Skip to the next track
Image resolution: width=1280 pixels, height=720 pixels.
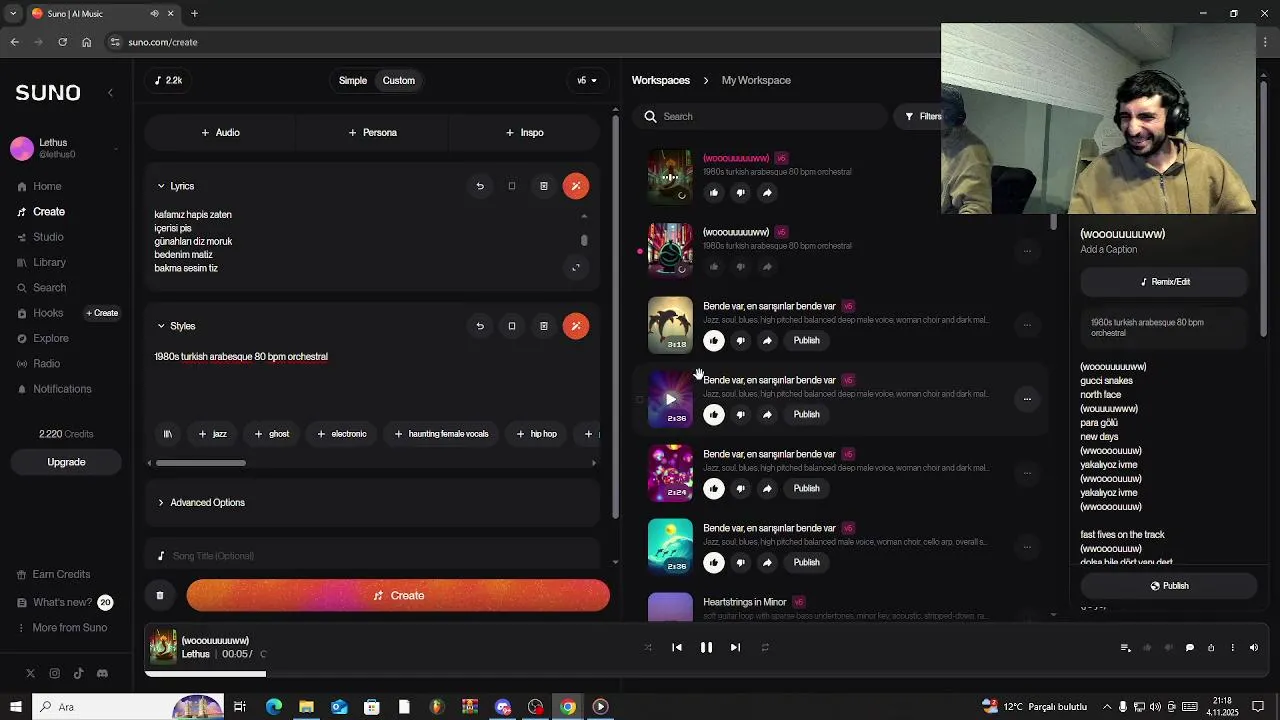735,648
